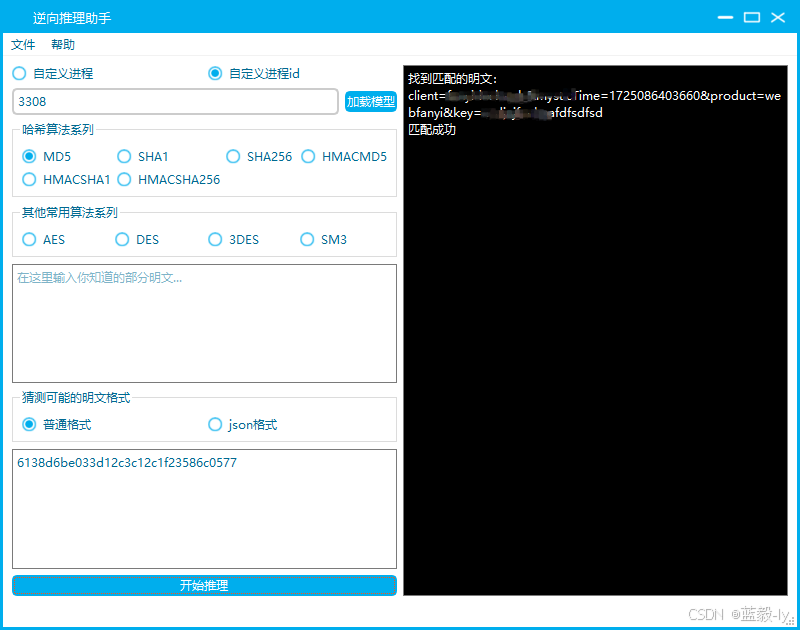This screenshot has width=800, height=630.
Task: Click the 开始推理 button
Action: coord(204,585)
